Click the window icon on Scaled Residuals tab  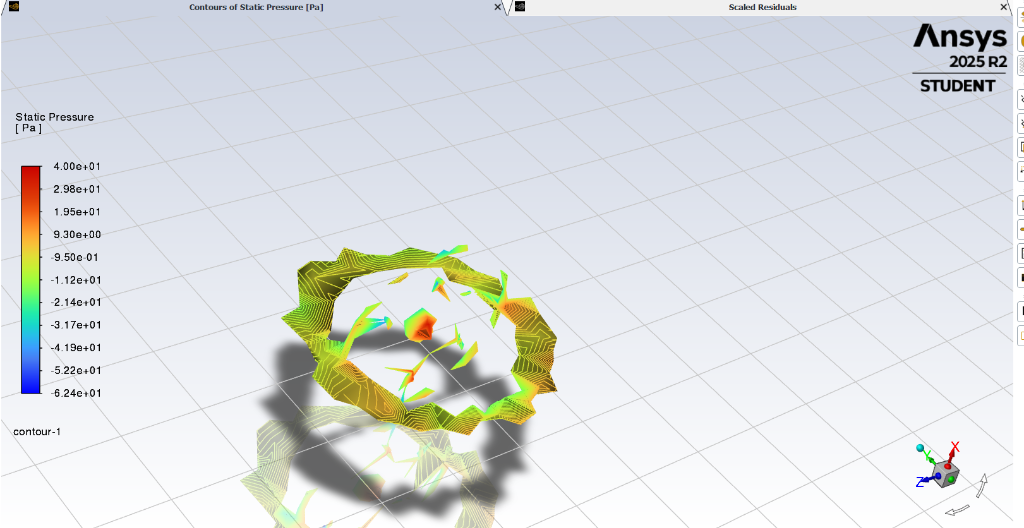(520, 7)
